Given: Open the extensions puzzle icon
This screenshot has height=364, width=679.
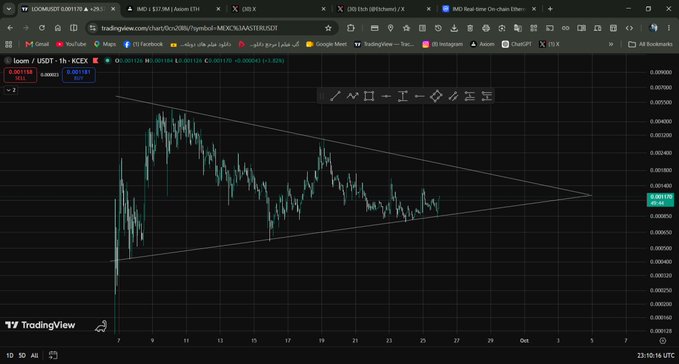Looking at the screenshot, I should 351,28.
